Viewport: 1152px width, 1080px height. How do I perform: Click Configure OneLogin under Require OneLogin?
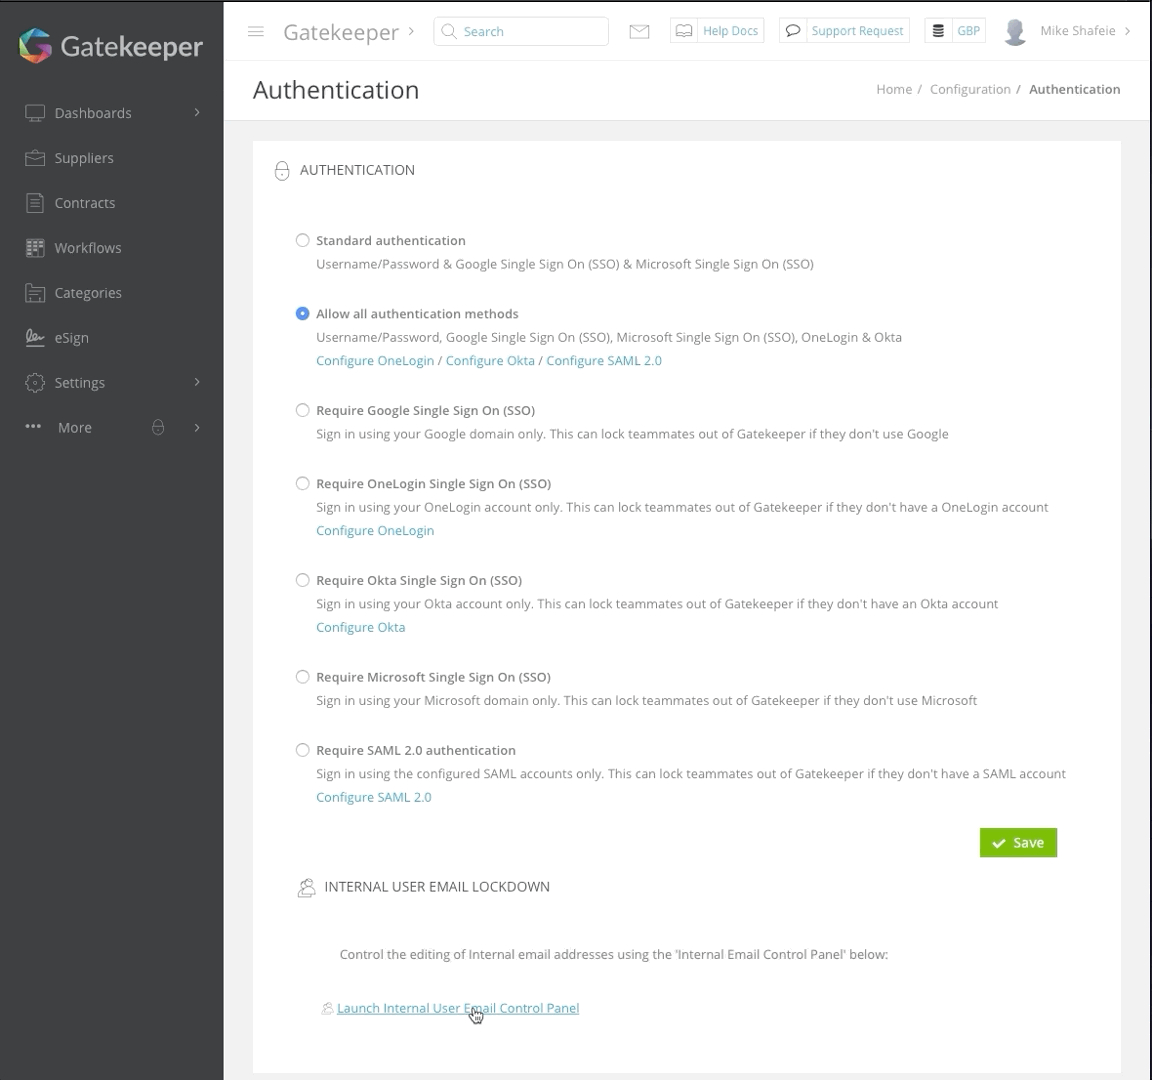(375, 530)
